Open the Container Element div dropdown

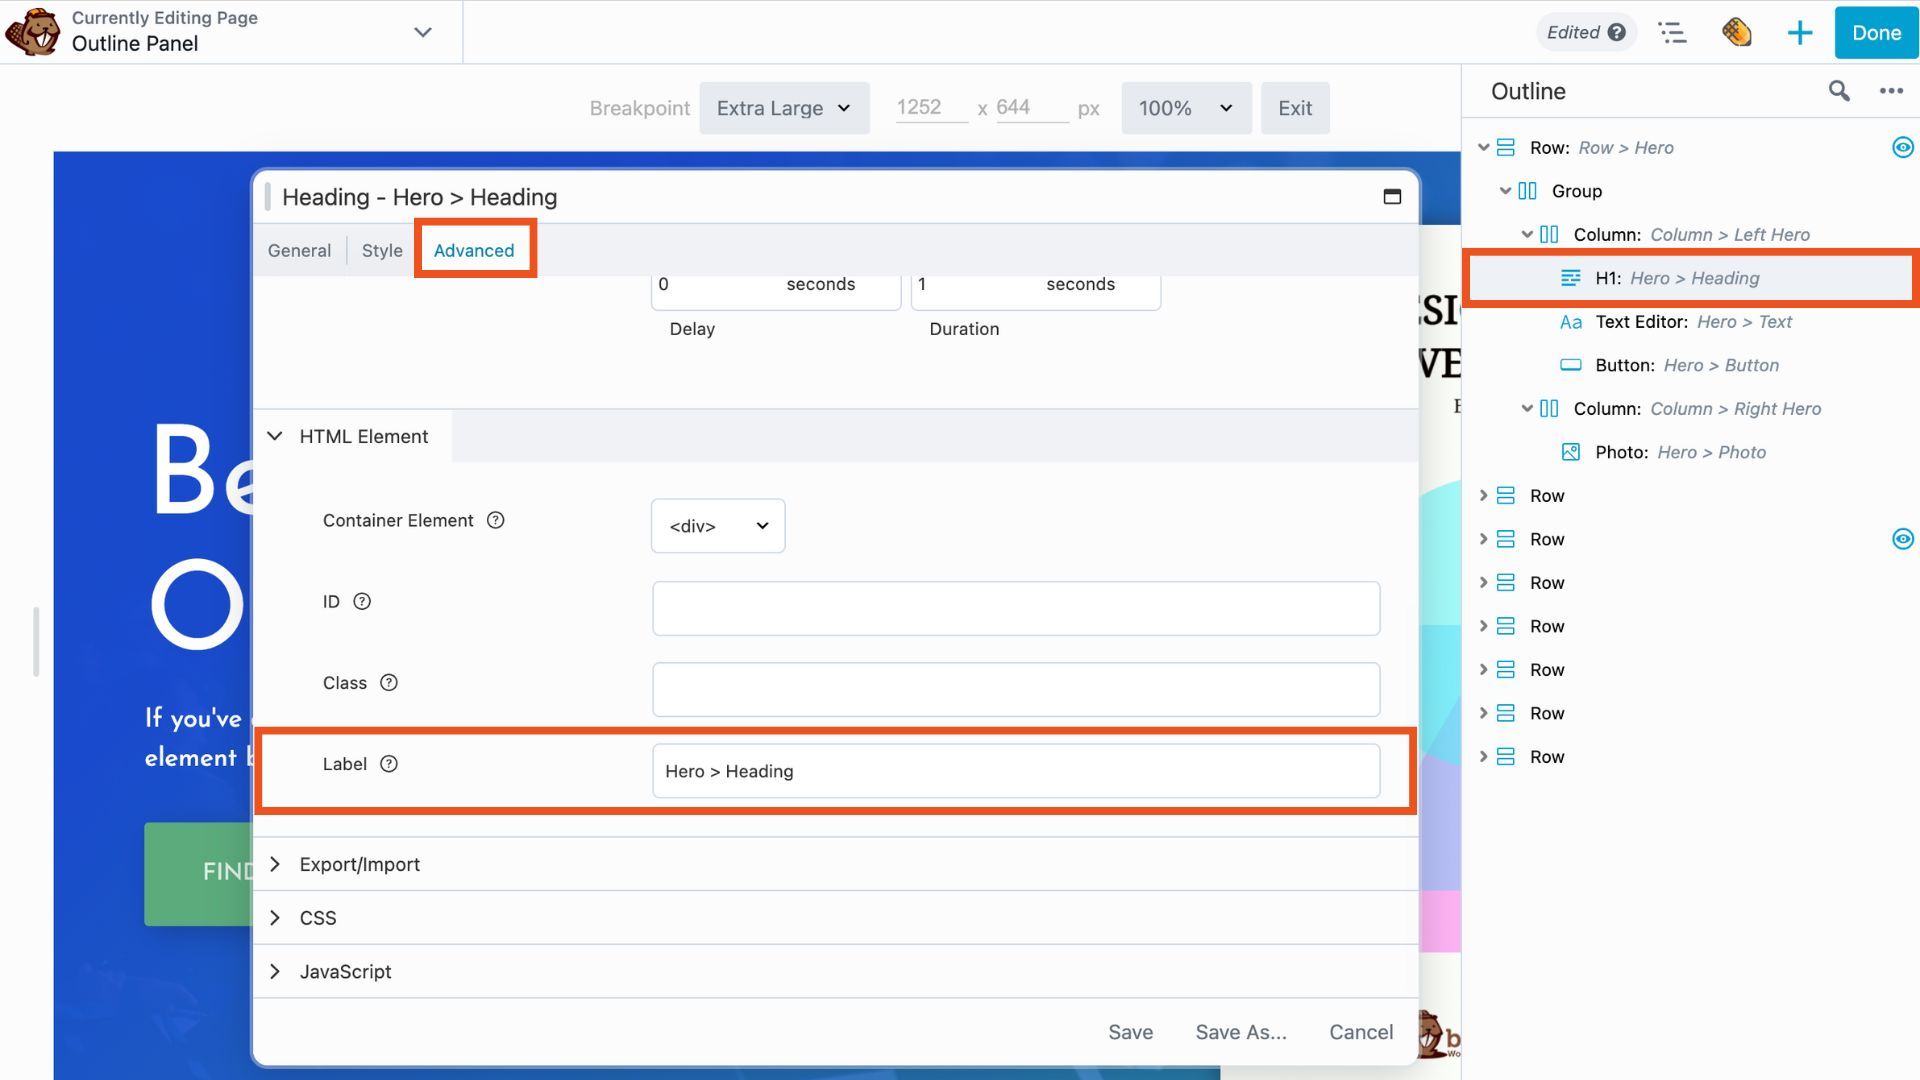pyautogui.click(x=717, y=525)
